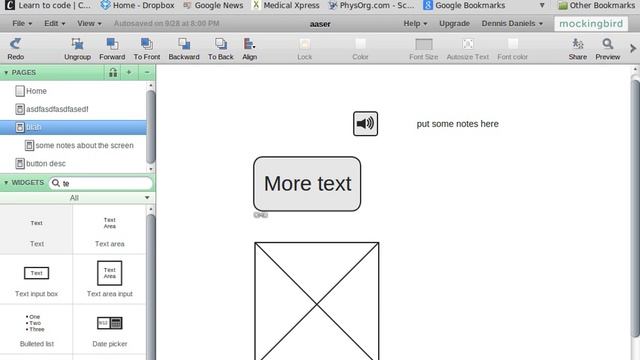Open the View menu
The image size is (640, 360).
[x=89, y=23]
